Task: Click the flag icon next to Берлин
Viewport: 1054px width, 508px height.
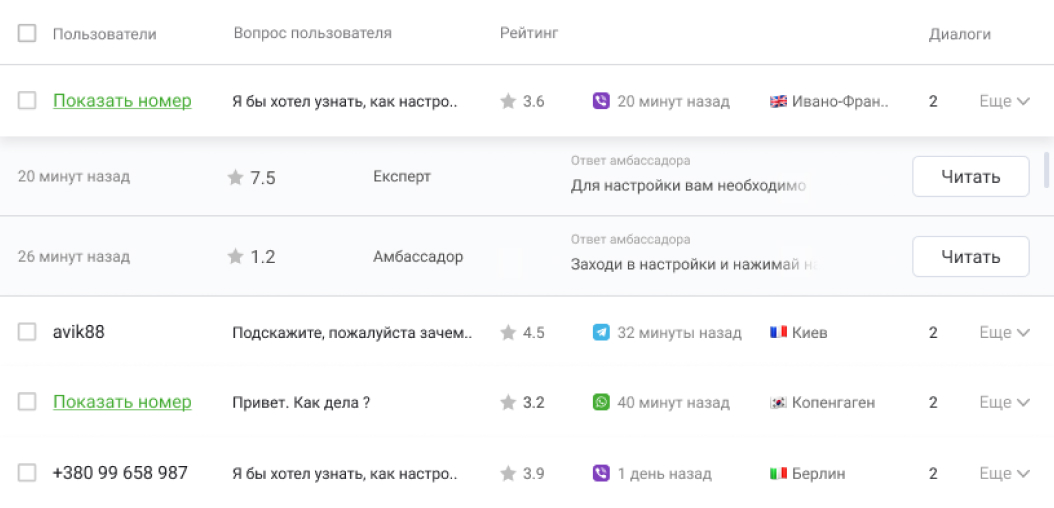Action: pyautogui.click(x=778, y=473)
